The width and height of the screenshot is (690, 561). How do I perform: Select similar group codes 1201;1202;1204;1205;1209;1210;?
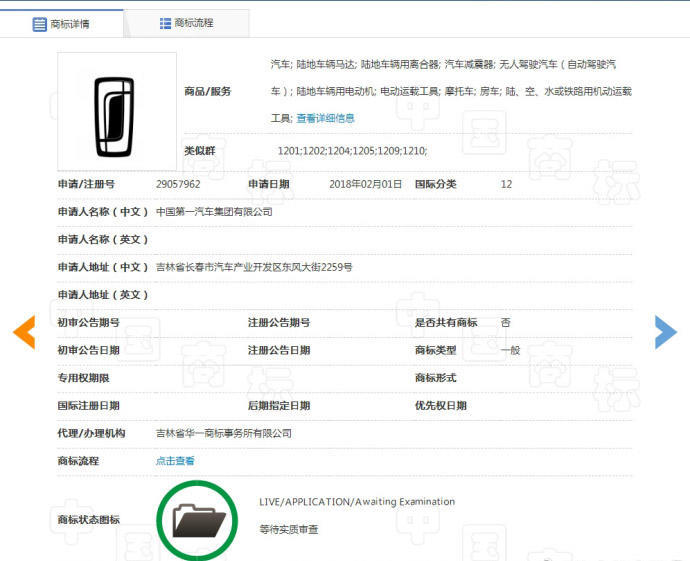click(x=352, y=151)
